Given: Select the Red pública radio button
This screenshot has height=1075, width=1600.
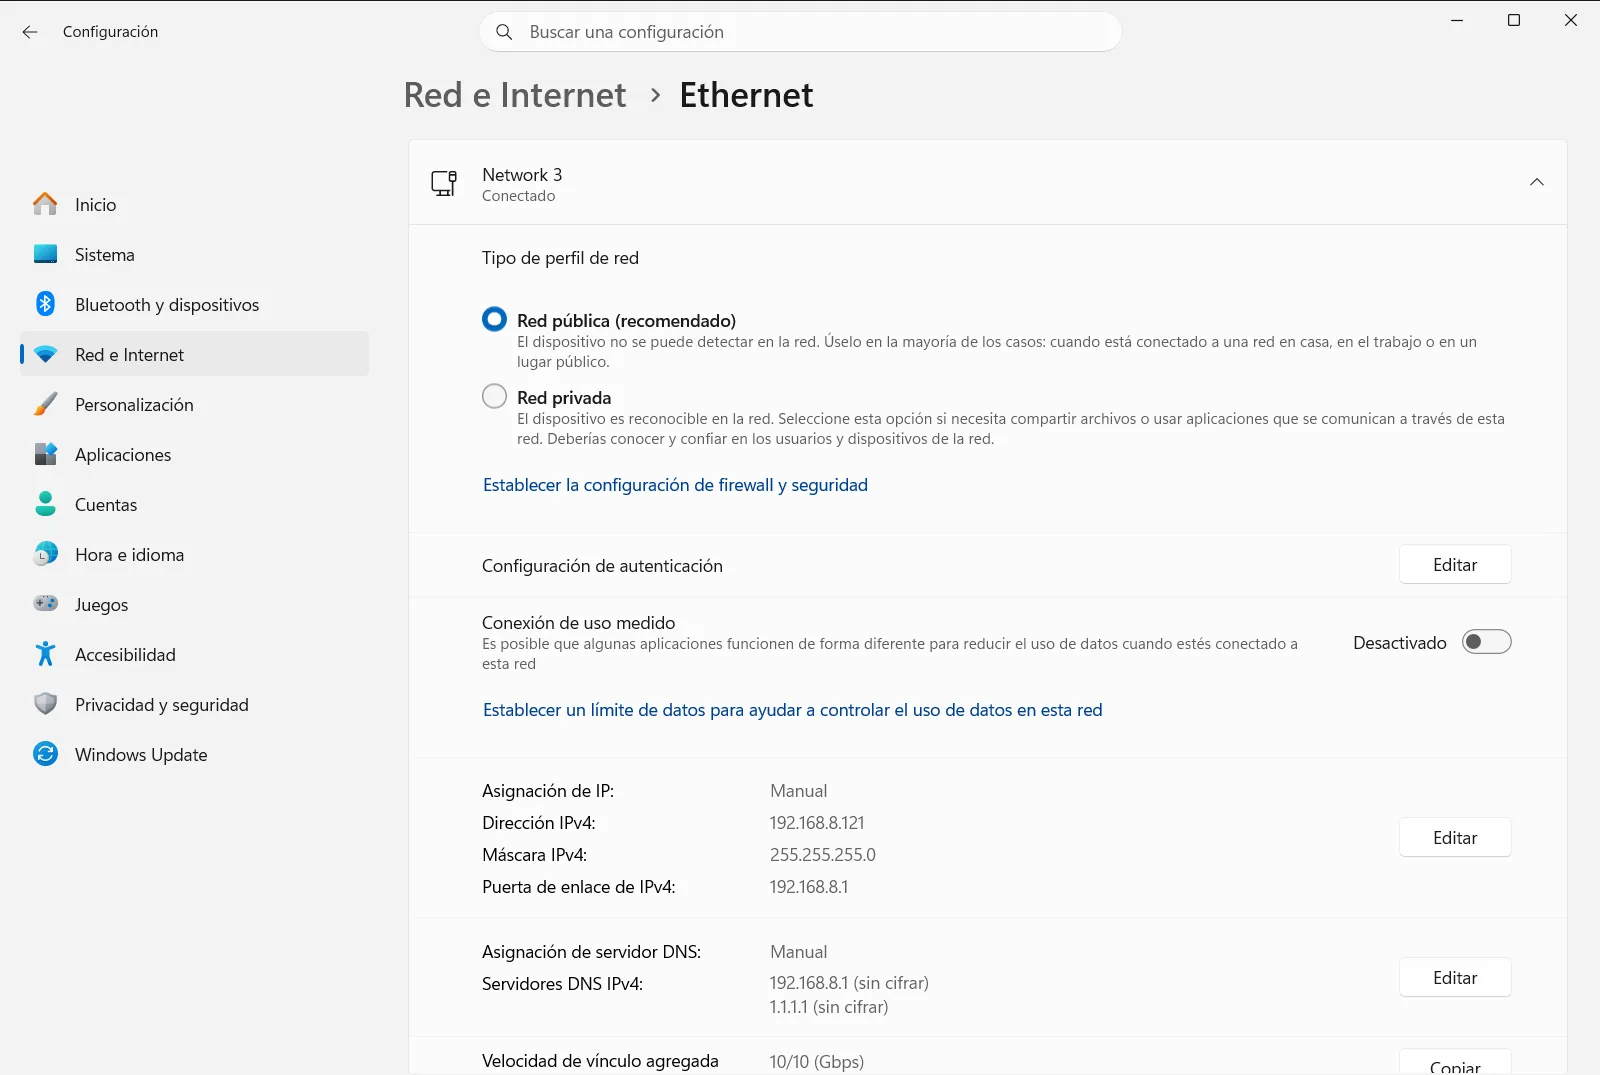Looking at the screenshot, I should 494,320.
